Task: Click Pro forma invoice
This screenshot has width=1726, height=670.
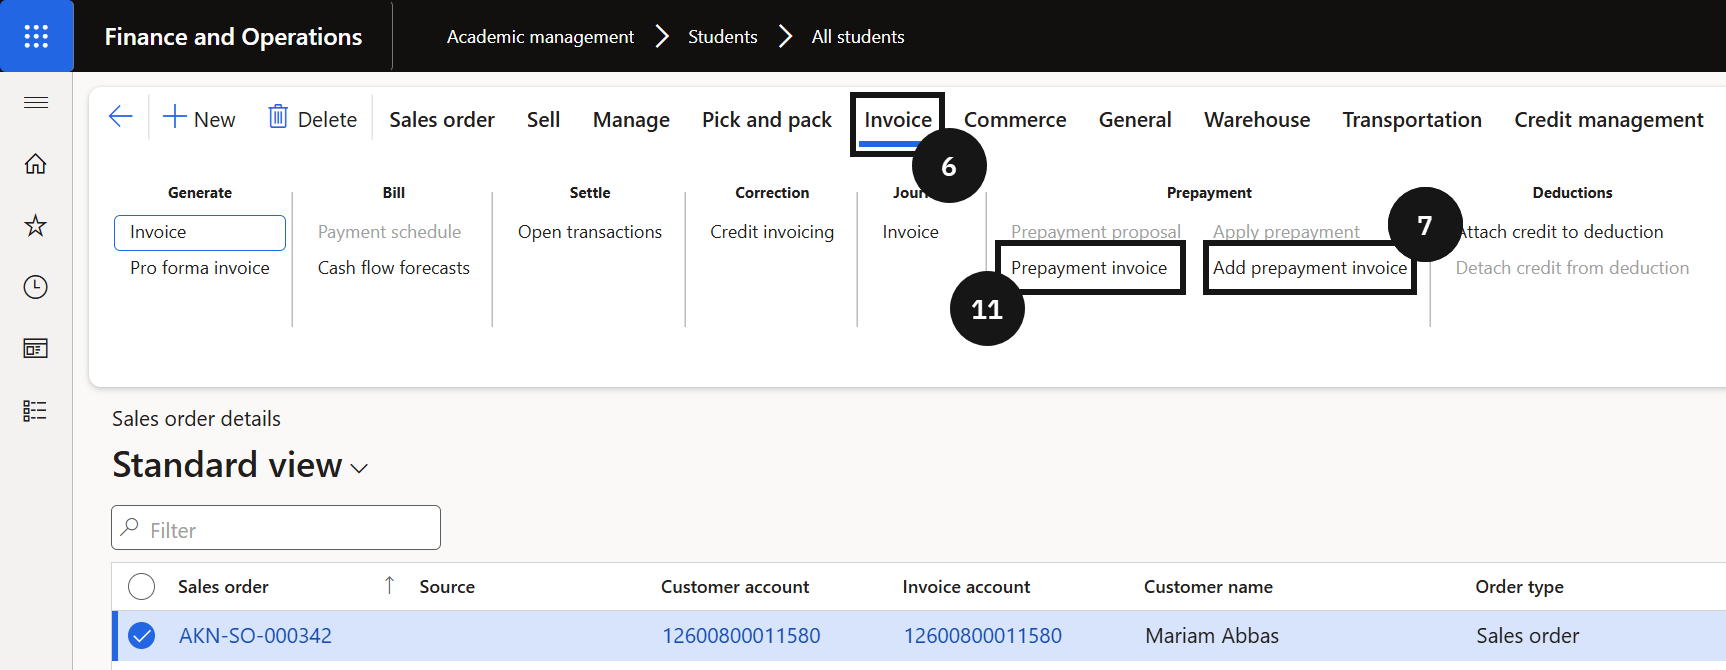Action: click(200, 268)
